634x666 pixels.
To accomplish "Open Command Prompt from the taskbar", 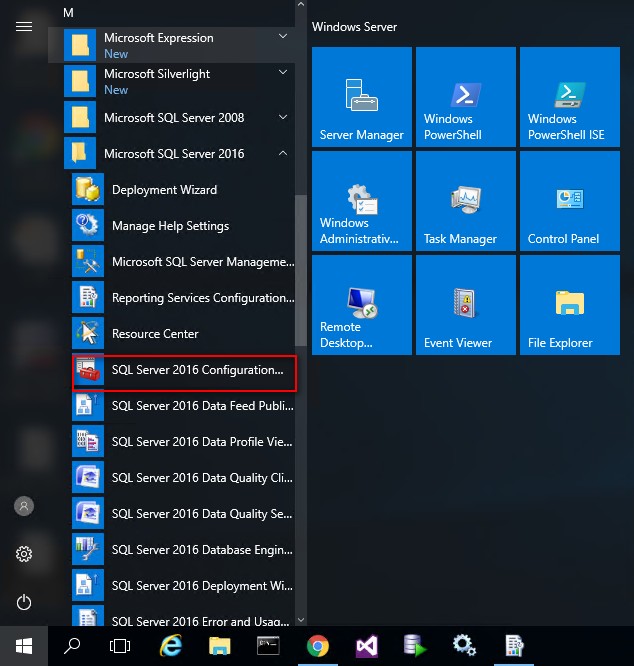I will (268, 646).
